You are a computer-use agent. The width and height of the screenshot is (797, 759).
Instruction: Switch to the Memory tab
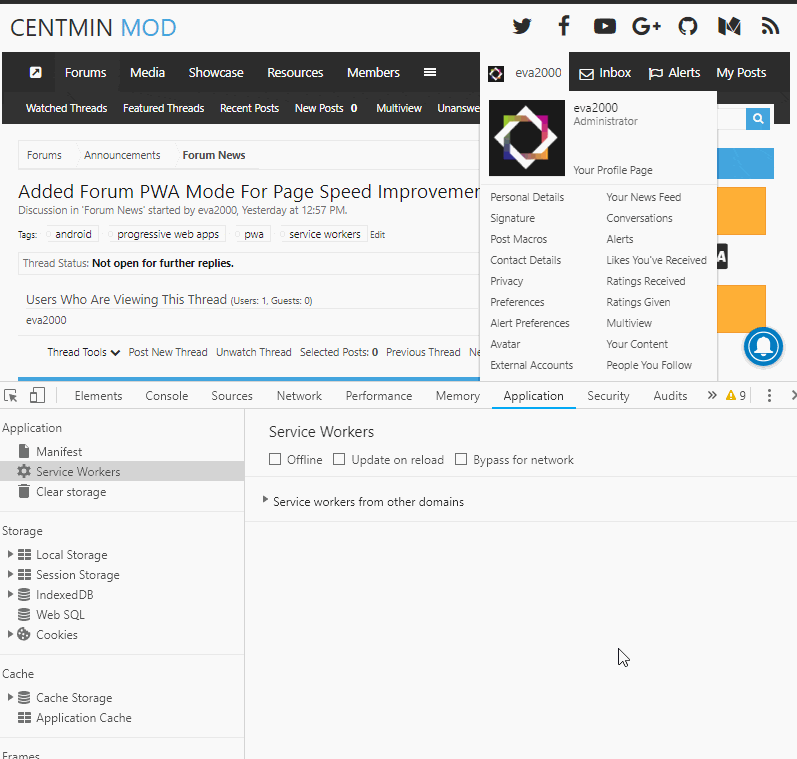(457, 396)
